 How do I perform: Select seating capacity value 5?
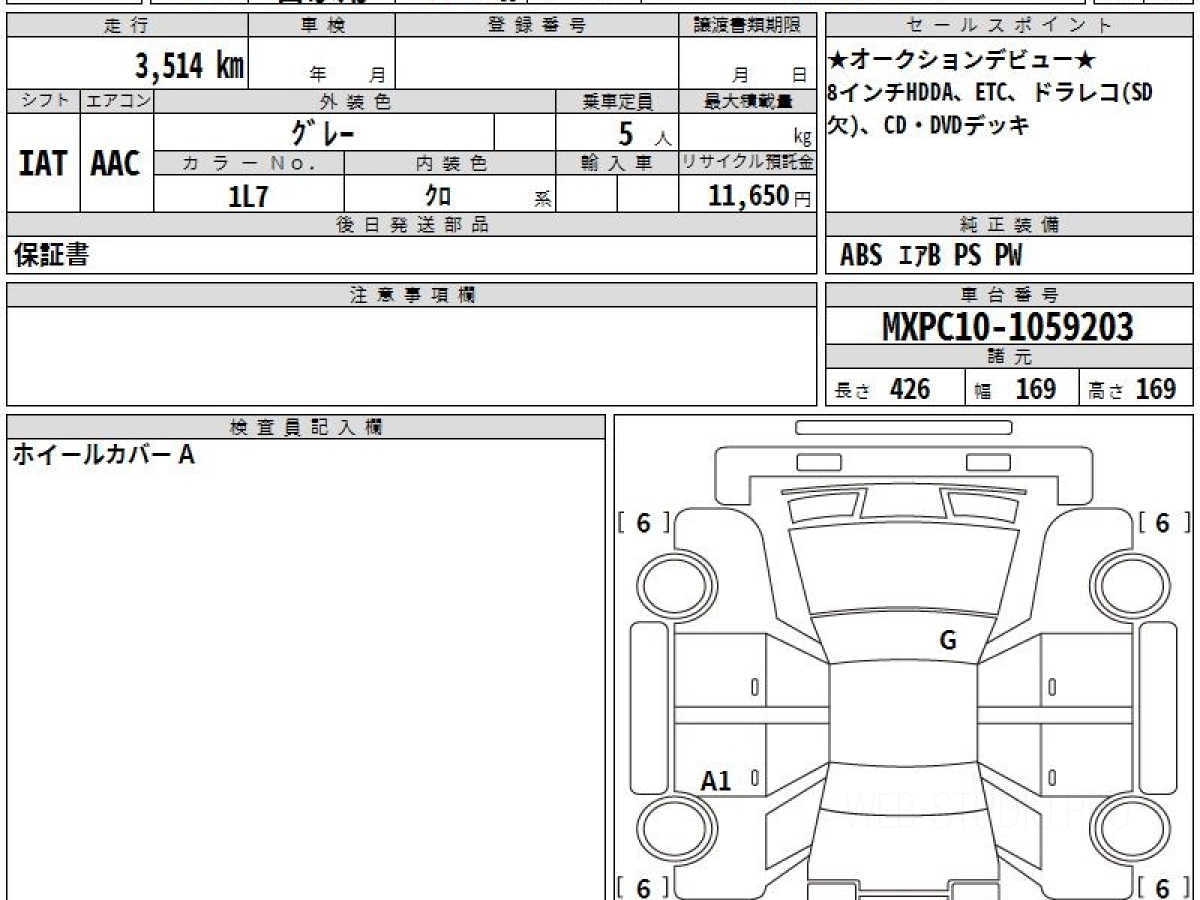(628, 132)
